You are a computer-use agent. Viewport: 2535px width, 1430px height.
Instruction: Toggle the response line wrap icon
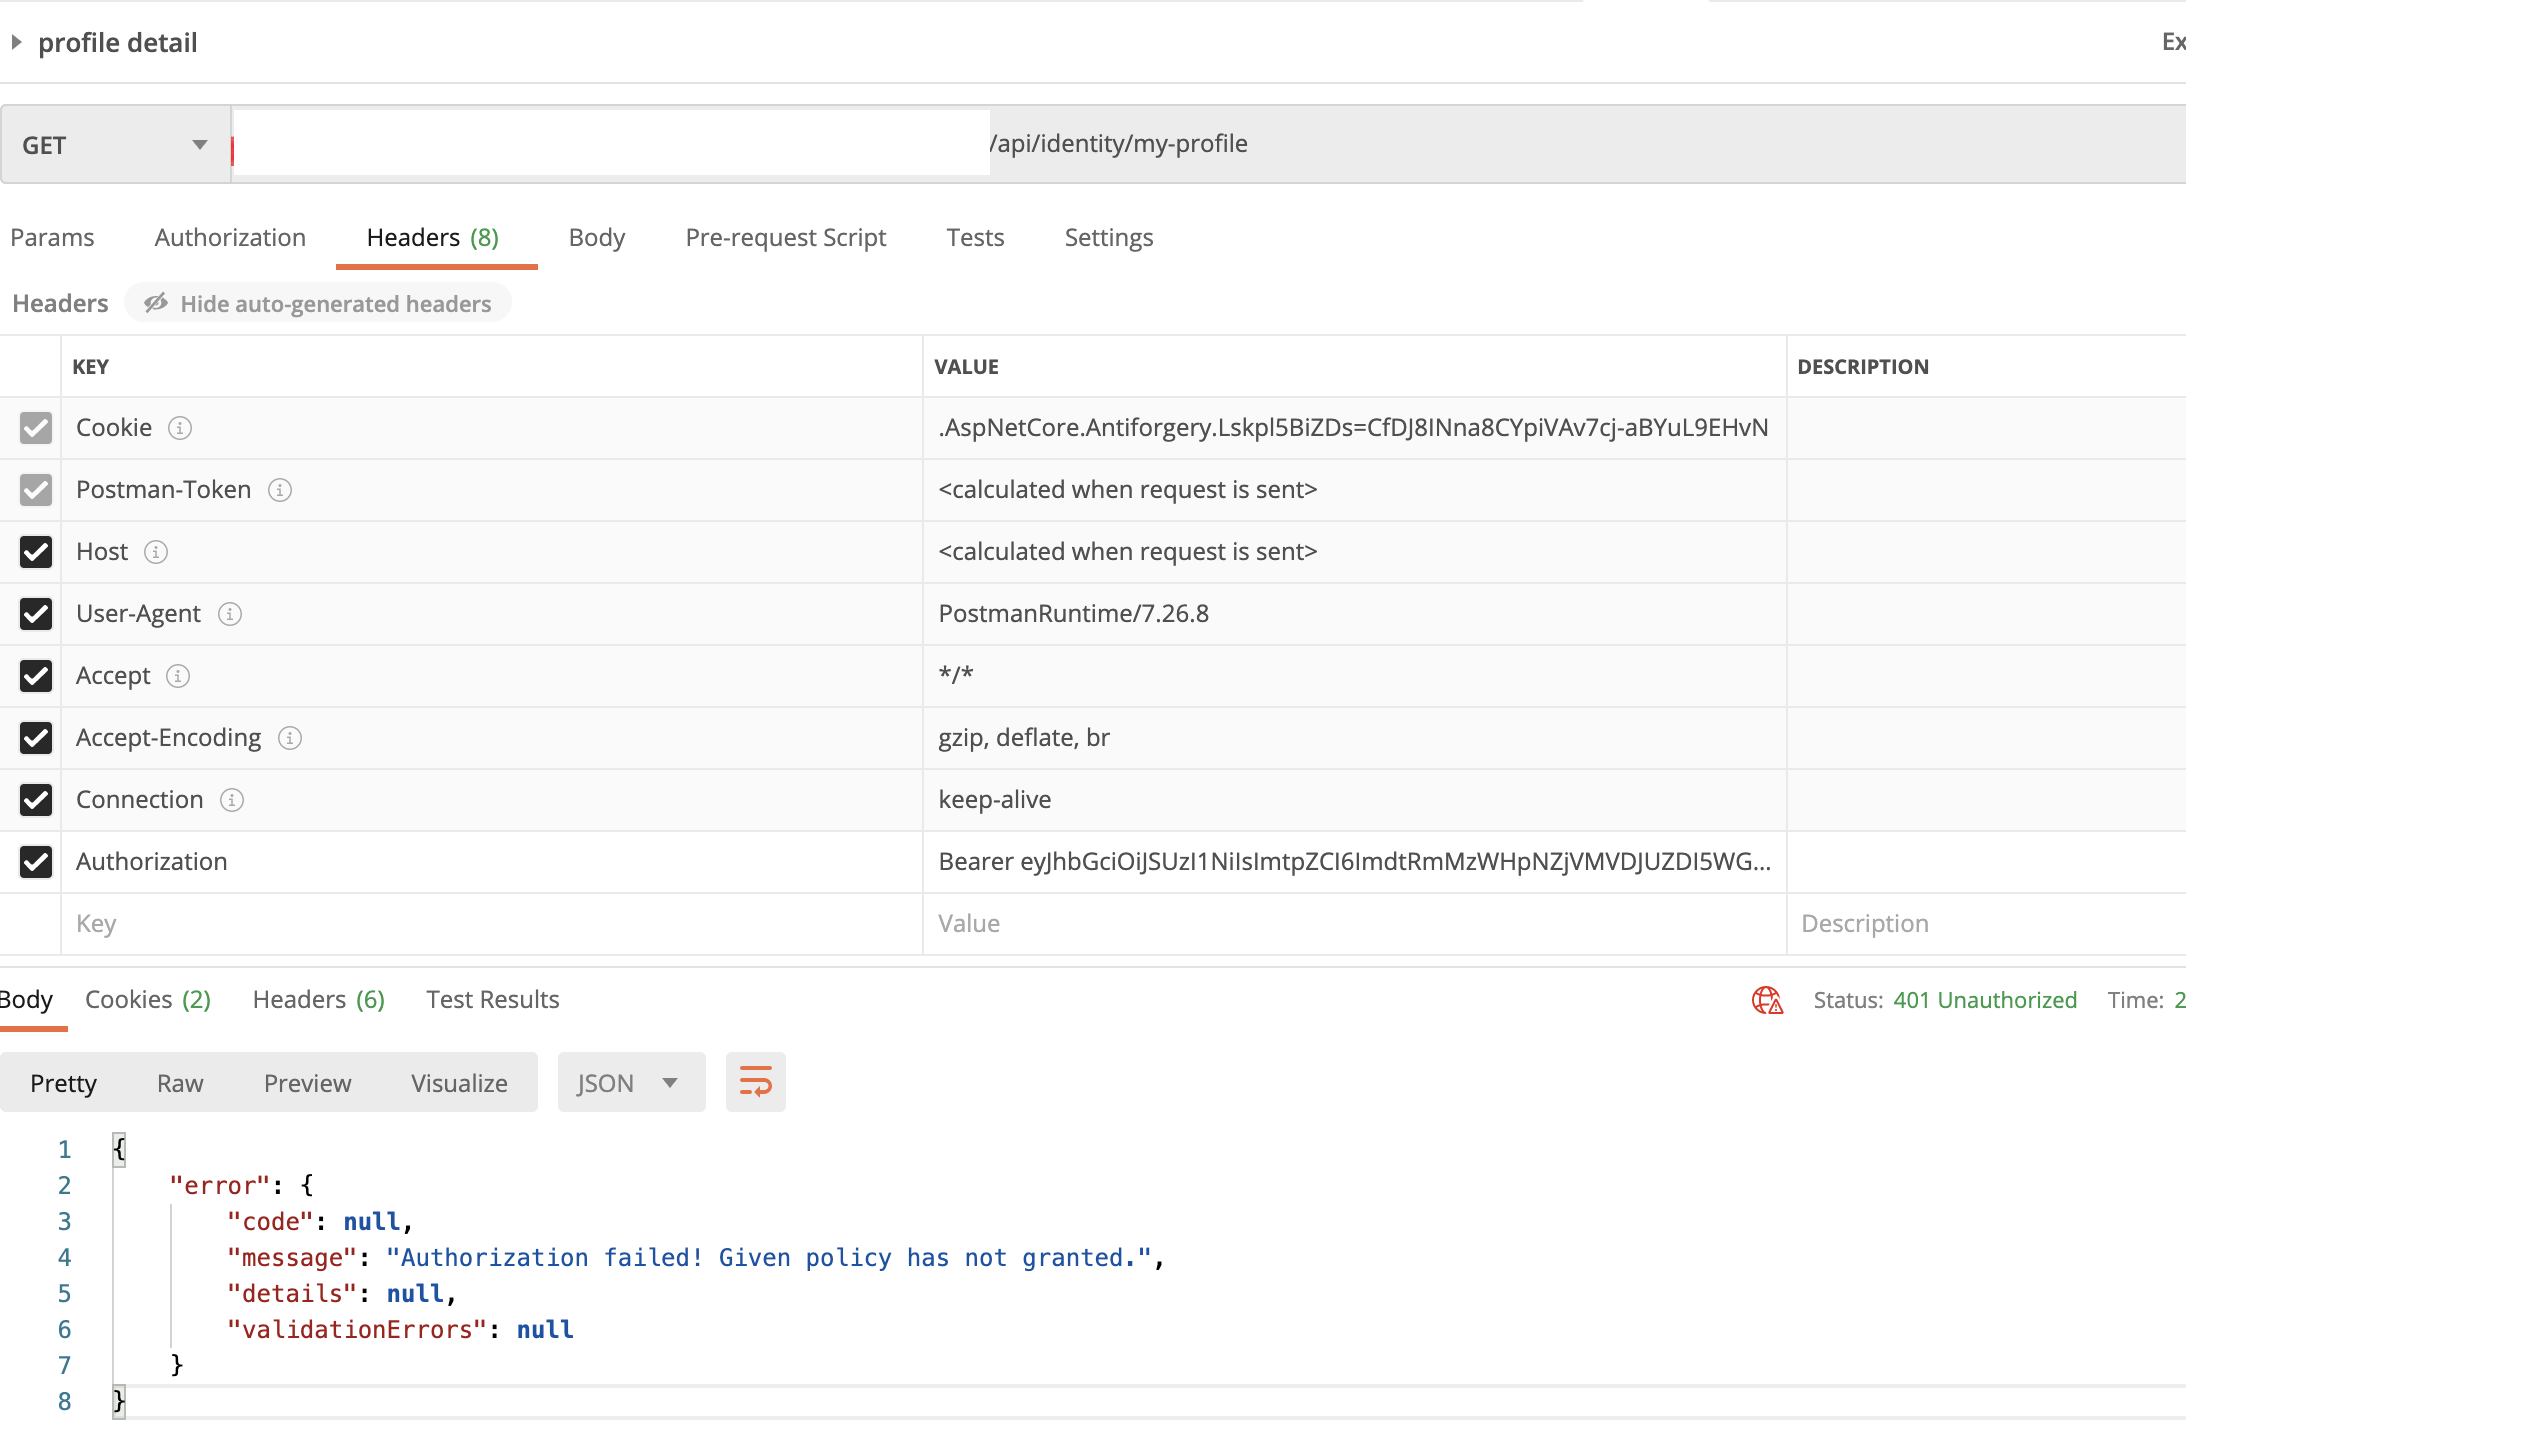[x=755, y=1082]
